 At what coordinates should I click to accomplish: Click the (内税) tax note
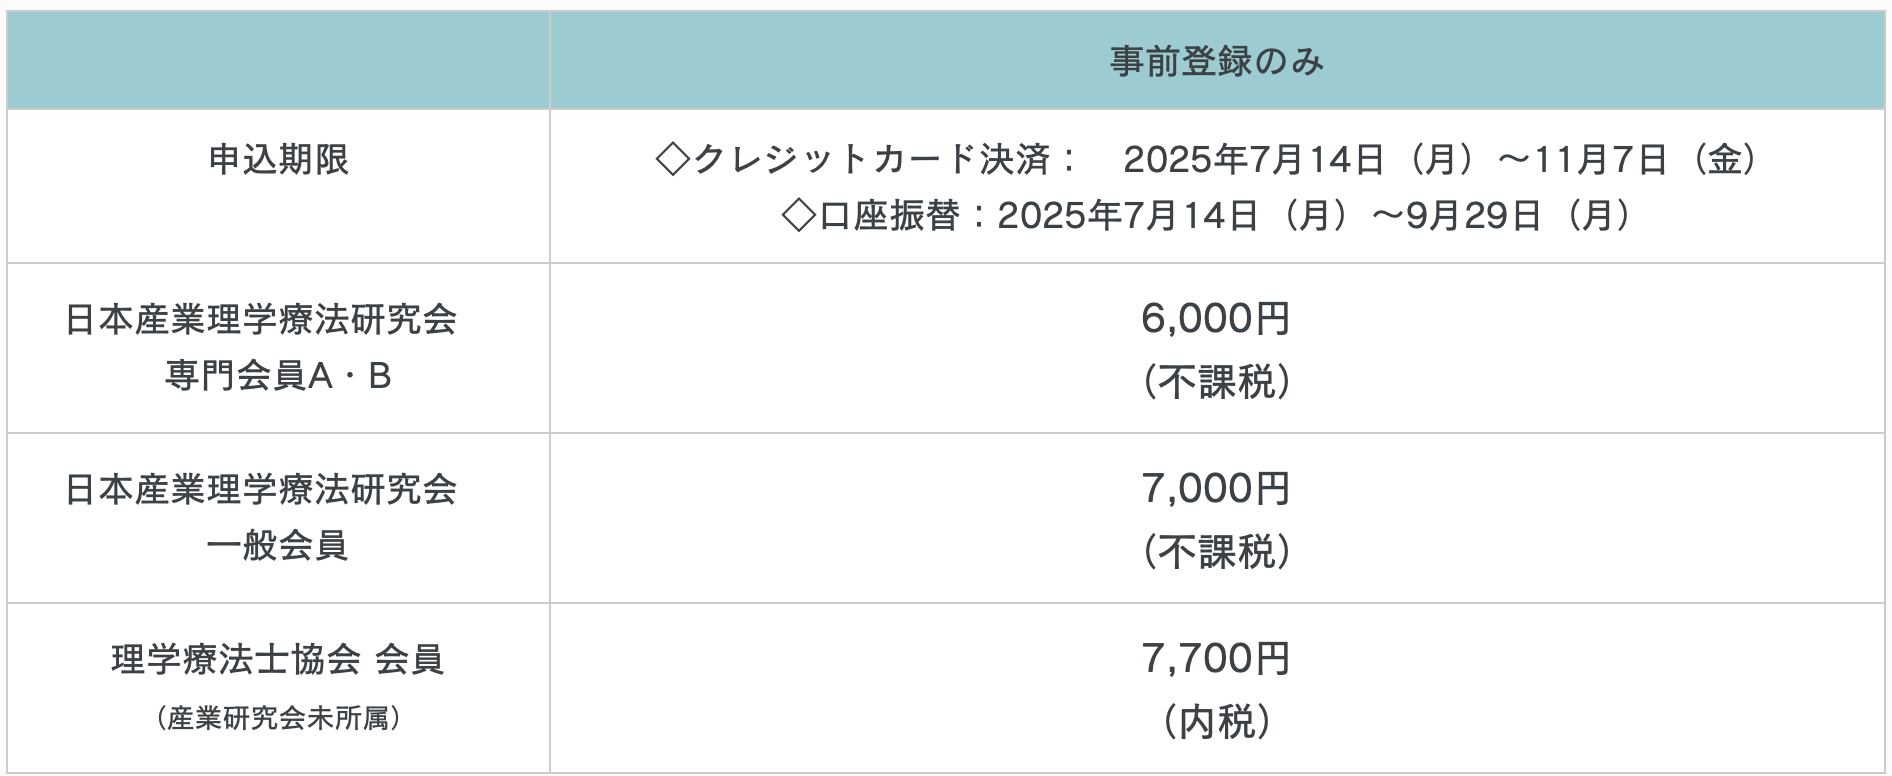(x=1216, y=722)
